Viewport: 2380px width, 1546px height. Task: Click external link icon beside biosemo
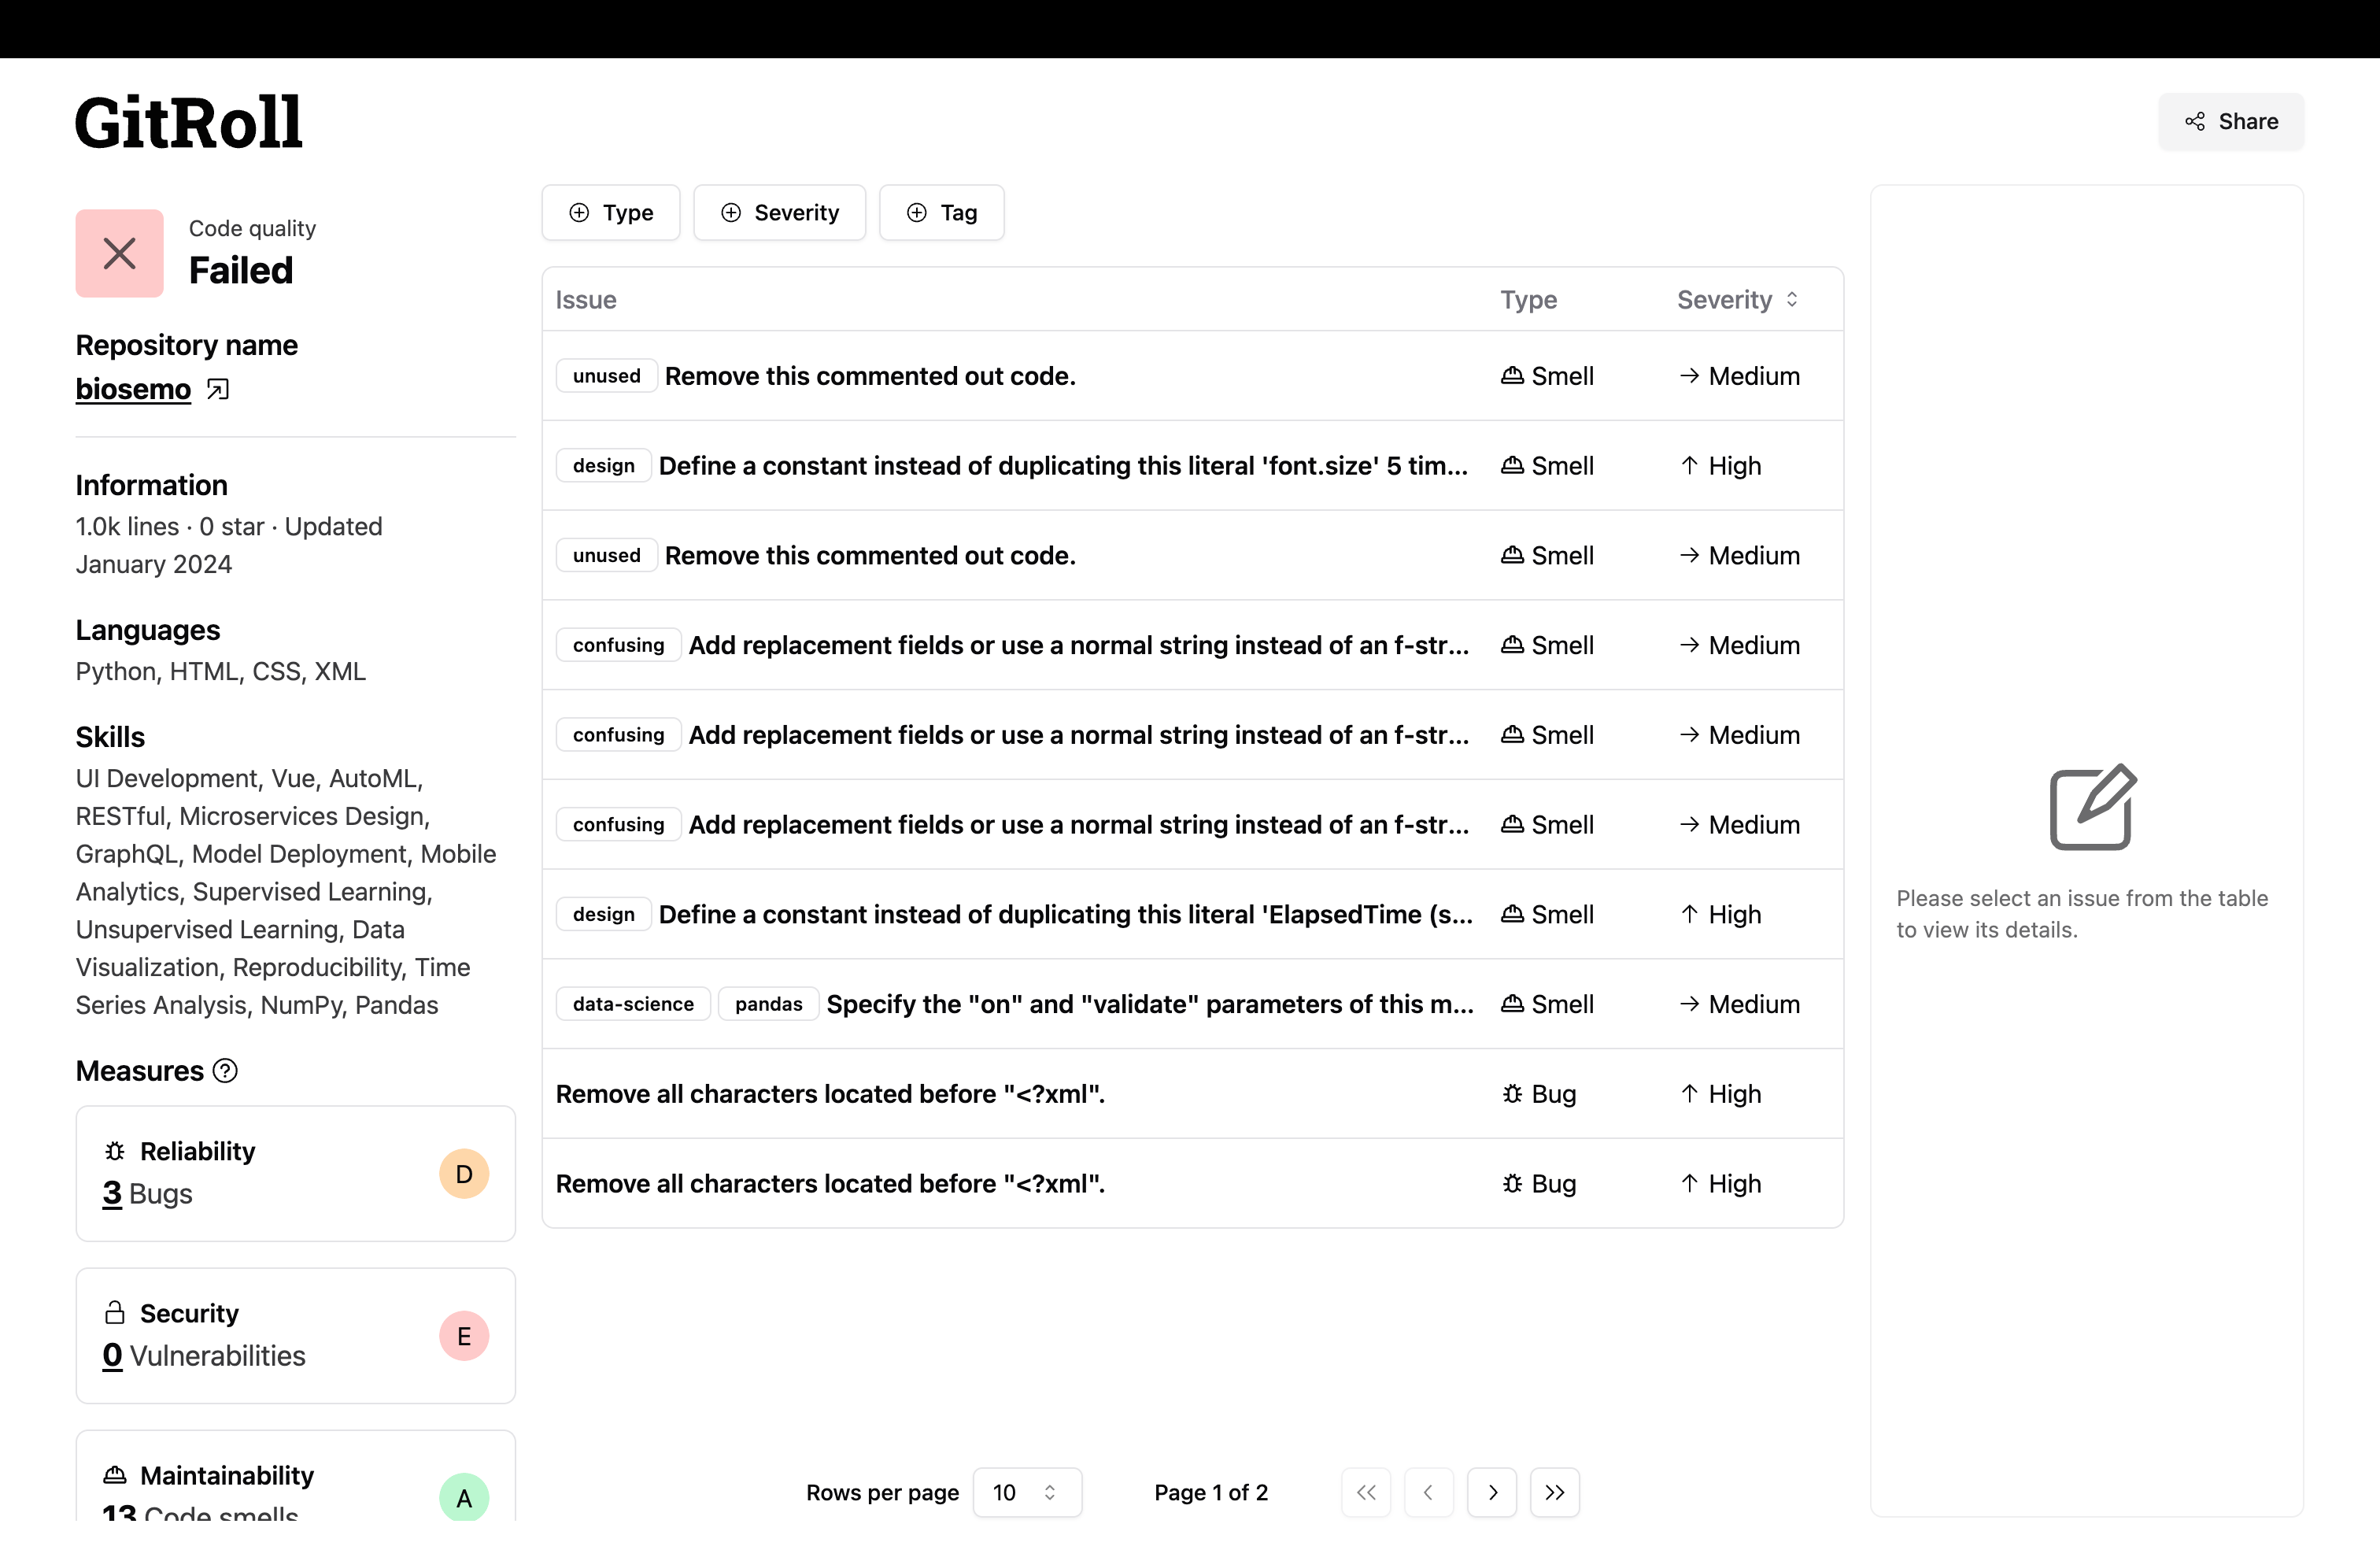pyautogui.click(x=217, y=389)
